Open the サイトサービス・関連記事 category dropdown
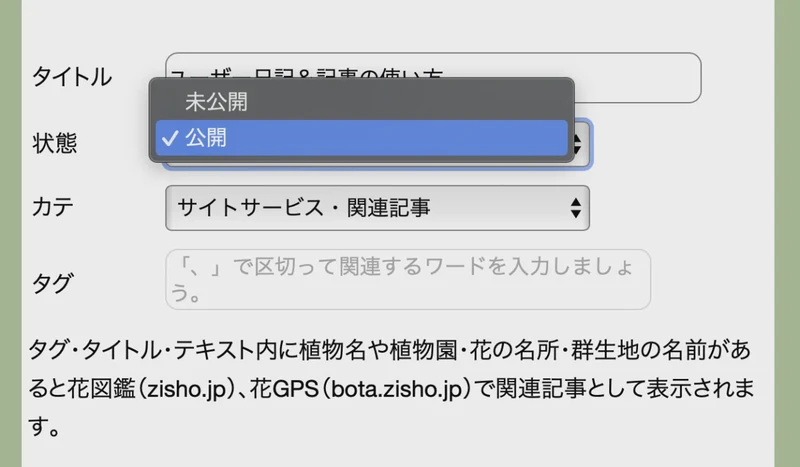Screen dimensions: 800x467 378,208
